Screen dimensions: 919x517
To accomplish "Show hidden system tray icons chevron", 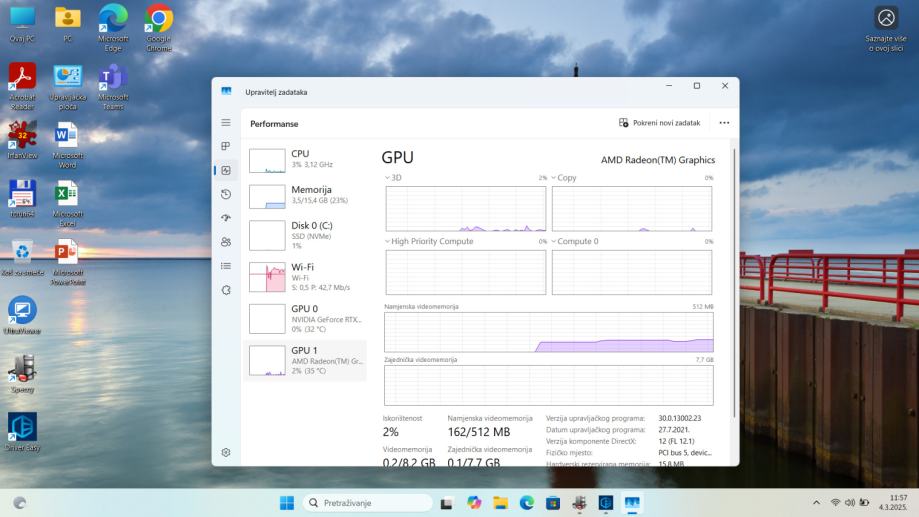I will 816,503.
